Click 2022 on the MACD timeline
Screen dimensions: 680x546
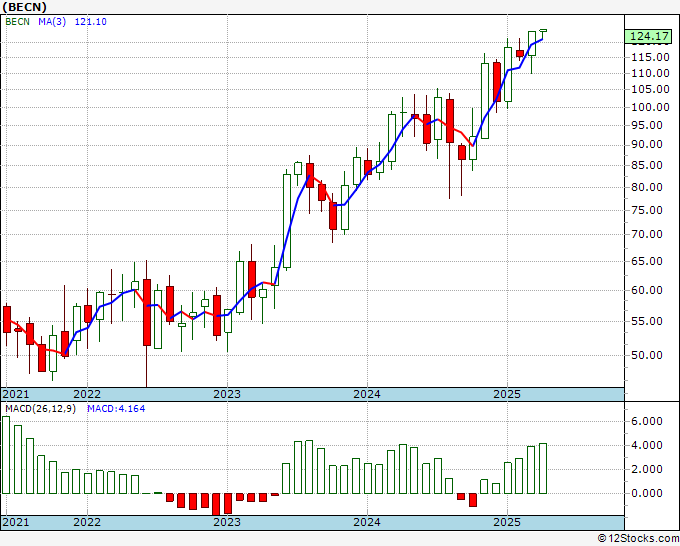tap(87, 522)
